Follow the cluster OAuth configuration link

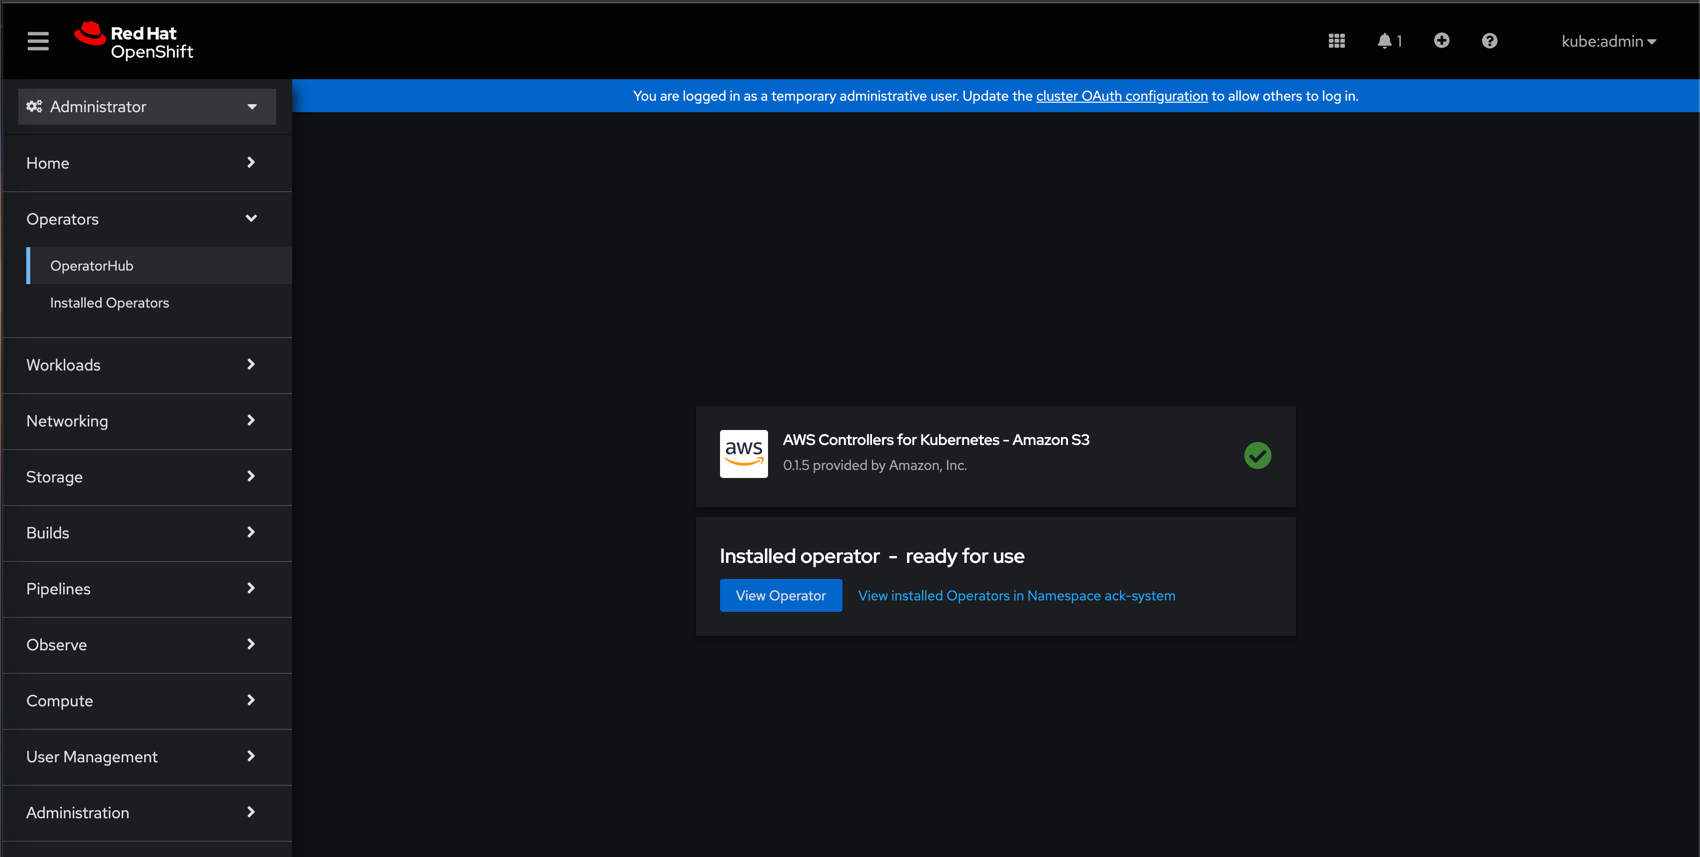click(x=1121, y=96)
